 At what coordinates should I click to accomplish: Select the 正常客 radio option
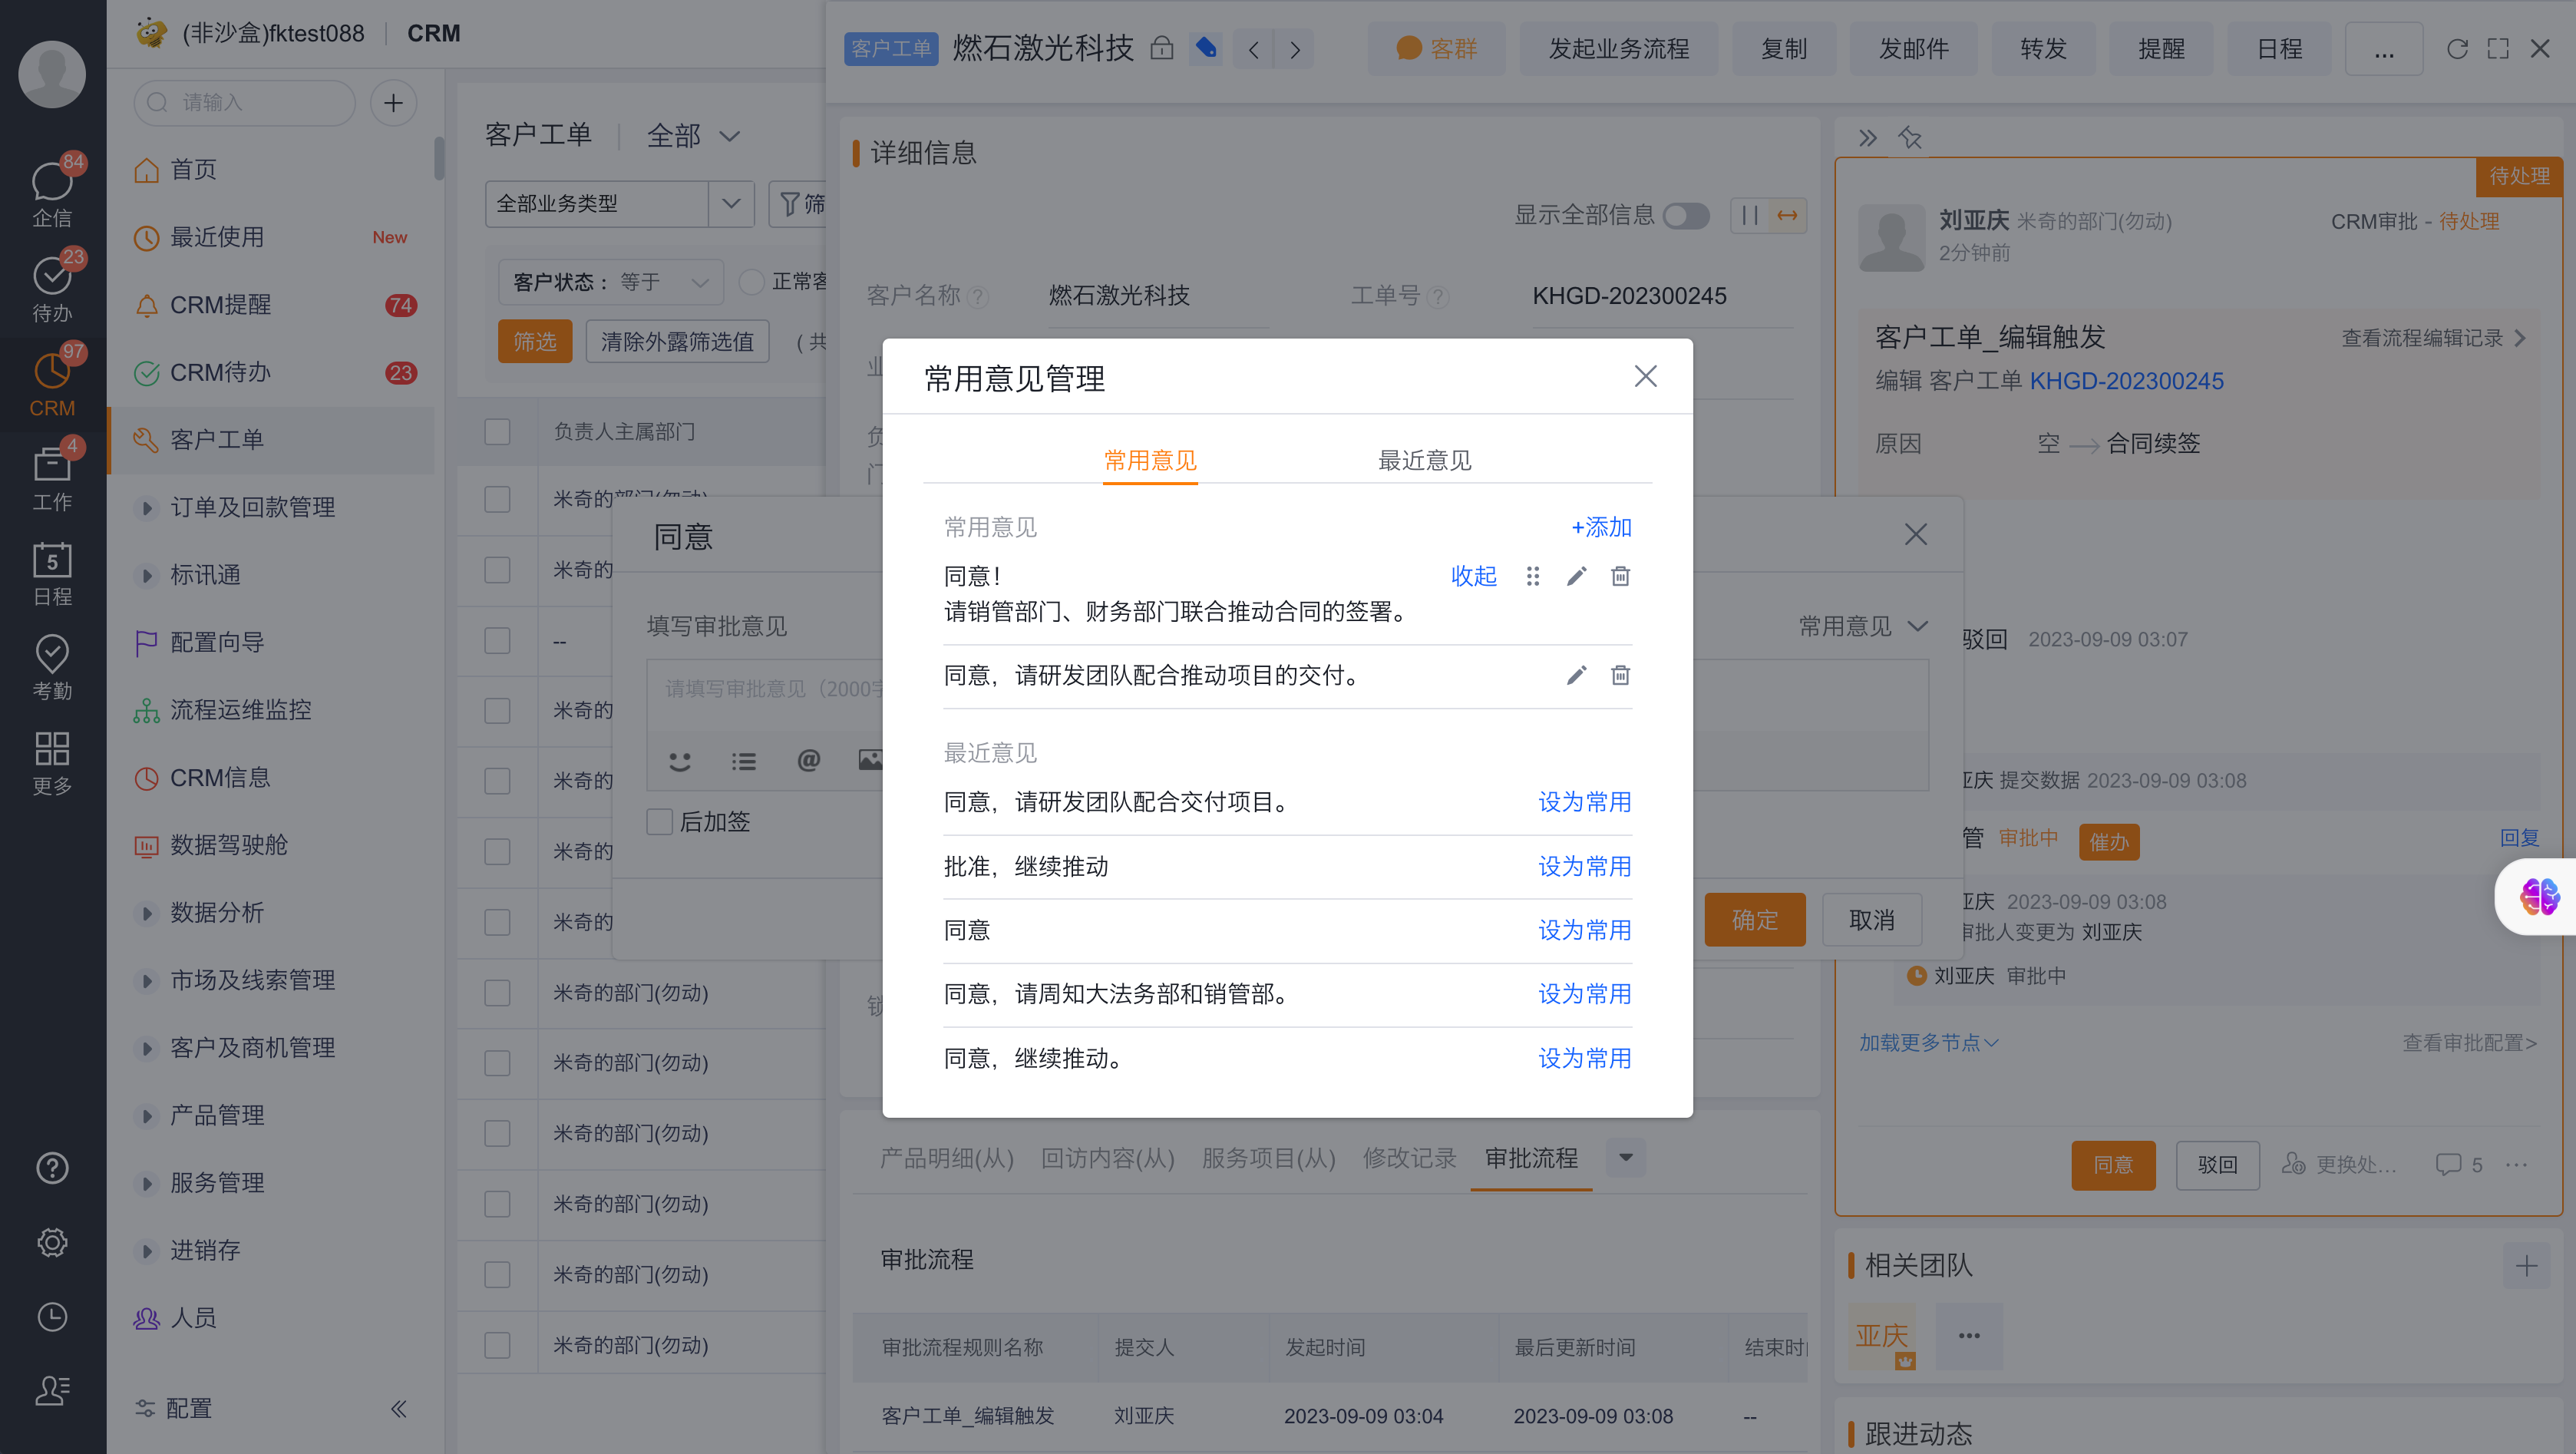(x=752, y=282)
